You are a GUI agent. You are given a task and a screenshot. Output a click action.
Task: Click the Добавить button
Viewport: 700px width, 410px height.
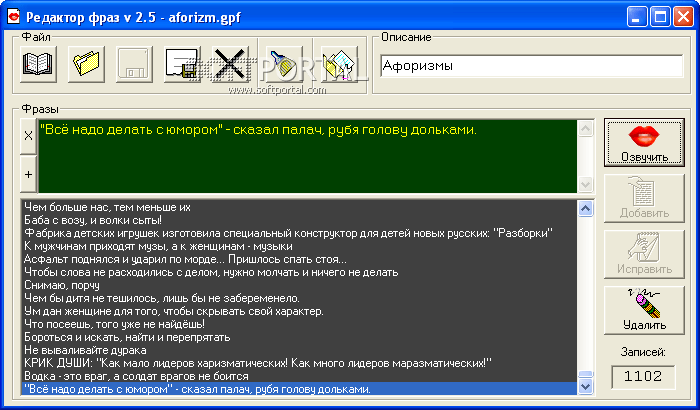[x=644, y=198]
